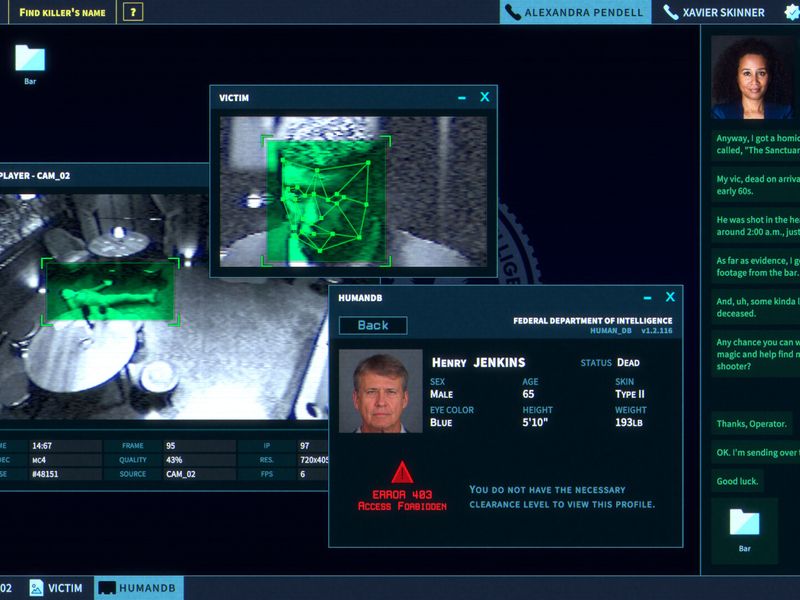Select Victim in the taskbar
800x600 pixels.
[56, 588]
